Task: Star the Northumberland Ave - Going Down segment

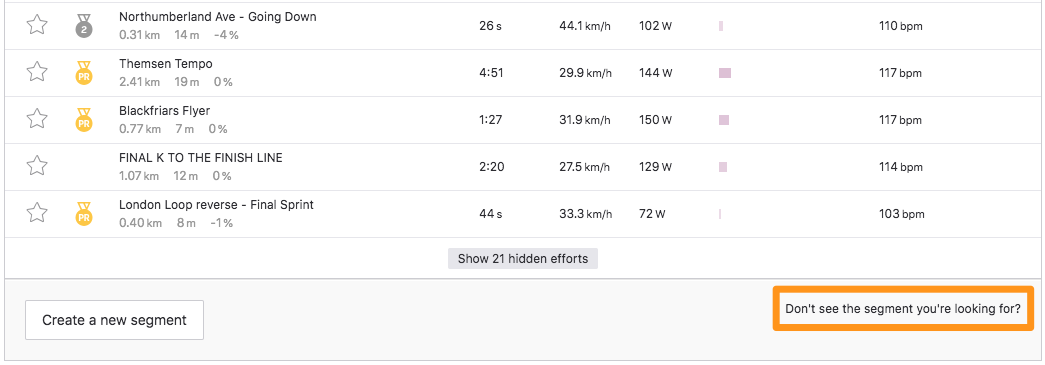Action: 37,25
